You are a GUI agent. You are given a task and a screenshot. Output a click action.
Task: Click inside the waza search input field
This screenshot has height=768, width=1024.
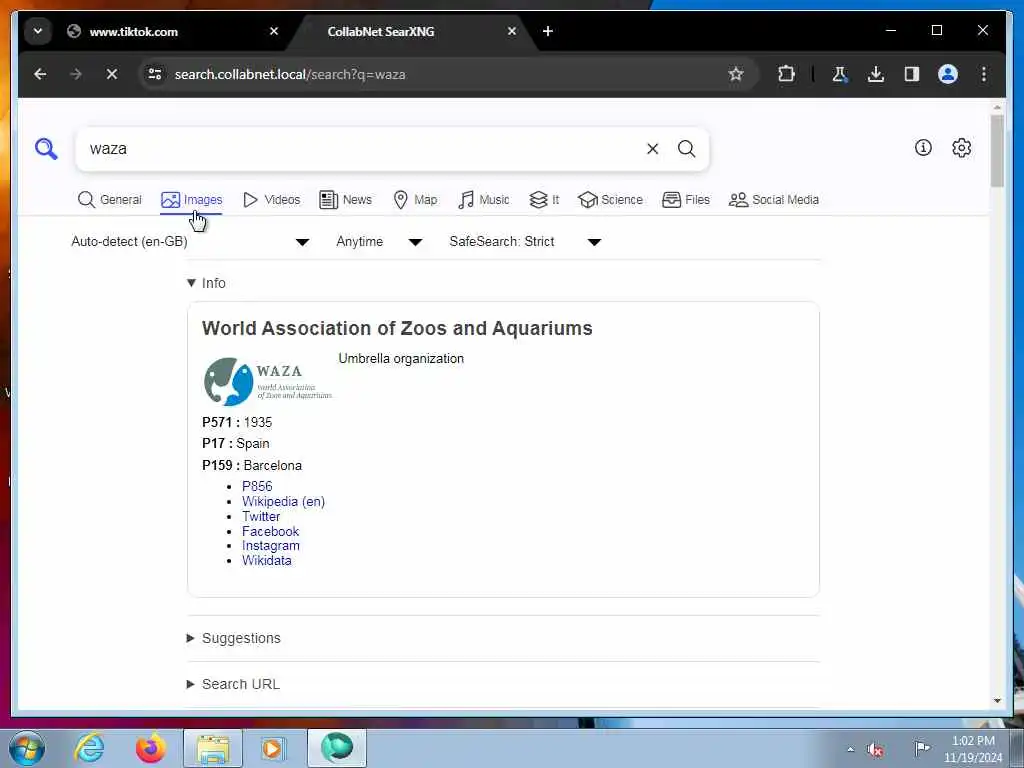[359, 149]
